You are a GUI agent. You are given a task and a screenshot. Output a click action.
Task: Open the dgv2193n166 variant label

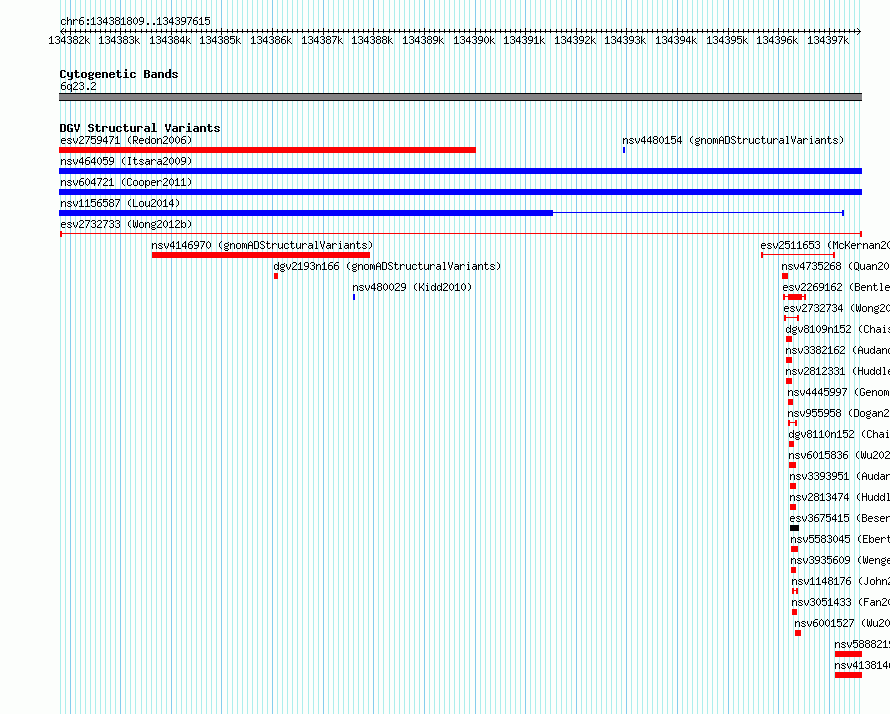point(387,266)
